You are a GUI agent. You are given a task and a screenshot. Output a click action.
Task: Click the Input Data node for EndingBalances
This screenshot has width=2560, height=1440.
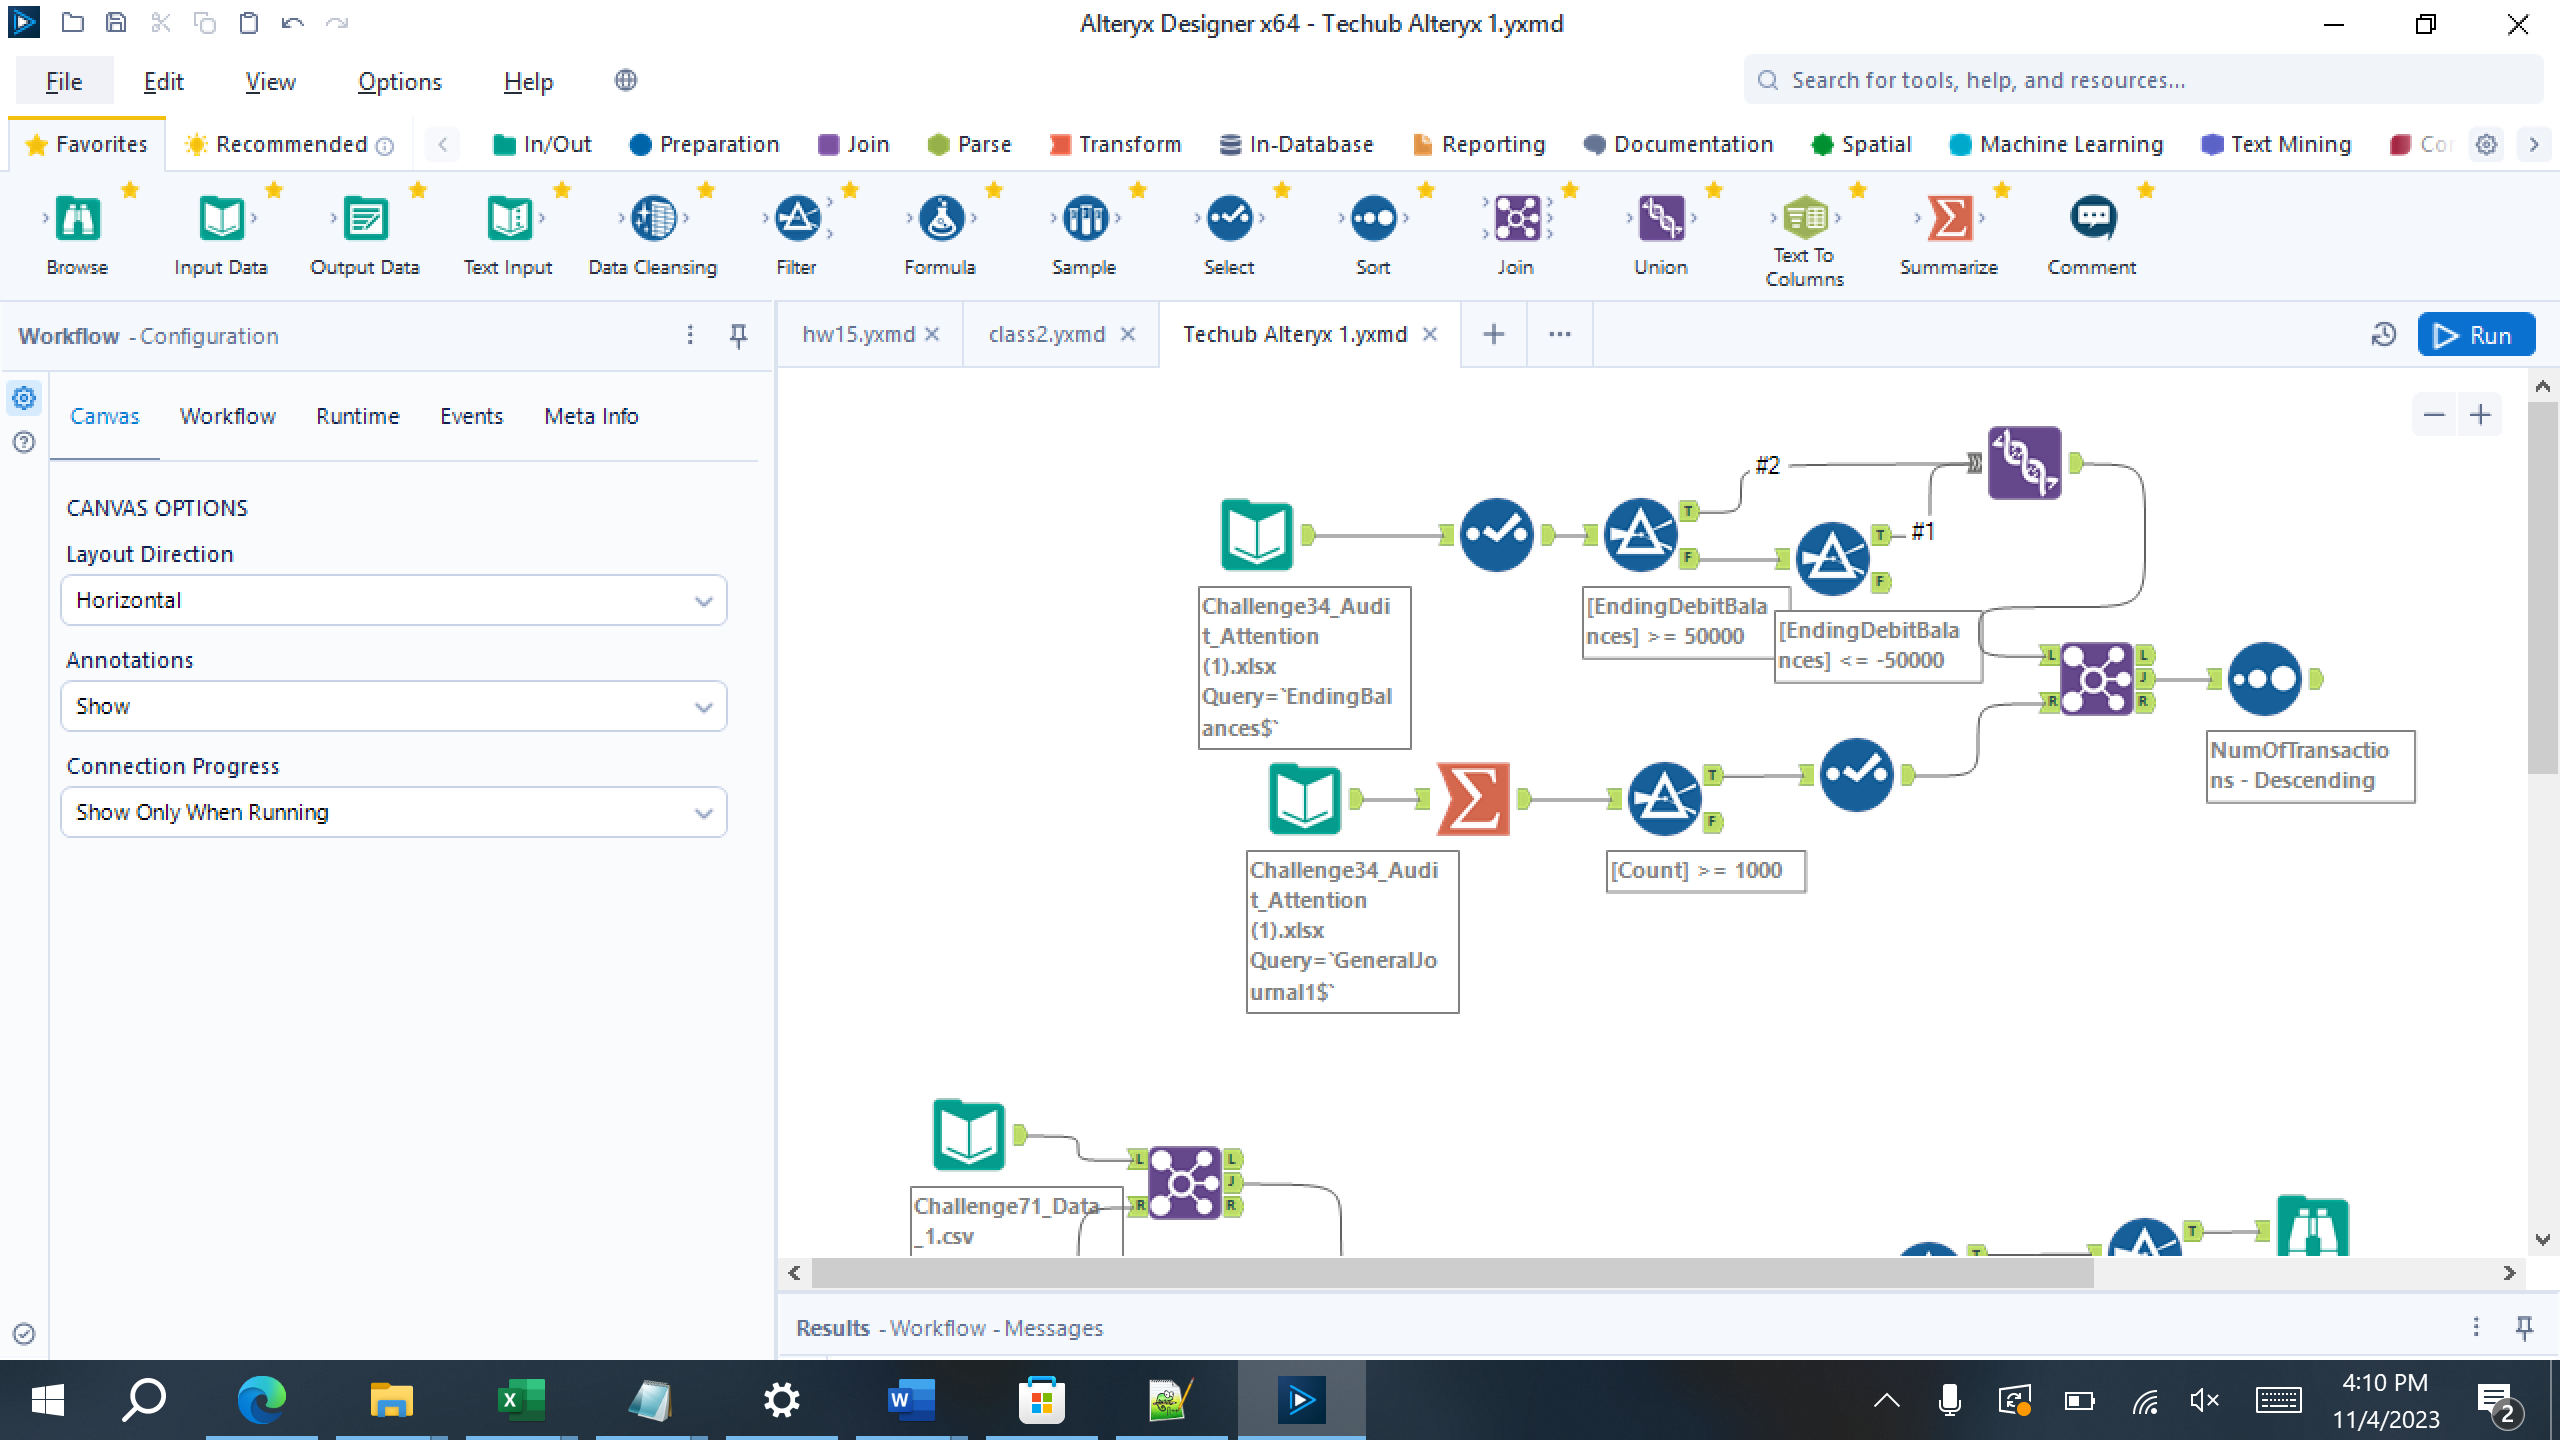[x=1256, y=535]
